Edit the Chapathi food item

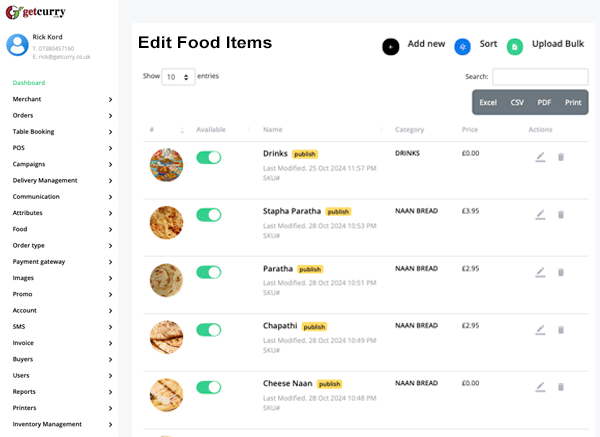click(x=540, y=330)
